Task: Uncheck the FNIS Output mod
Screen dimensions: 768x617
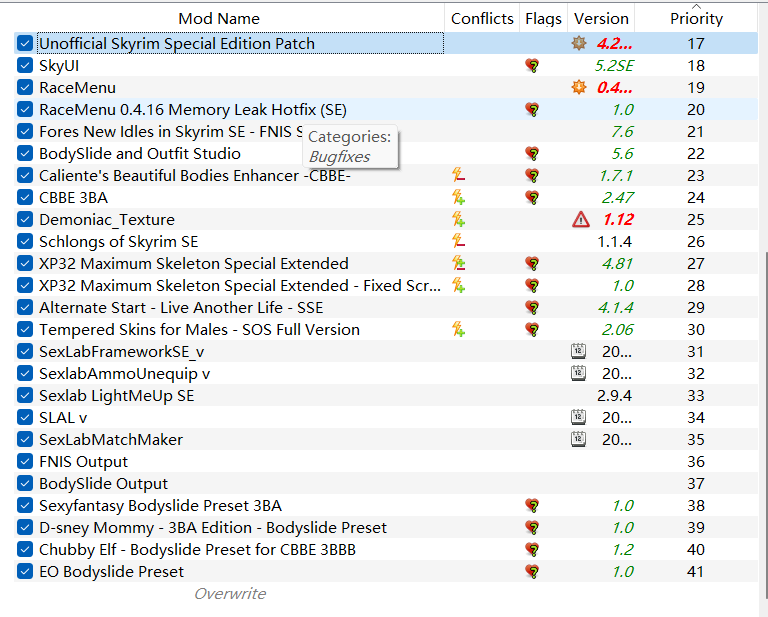Action: pos(24,461)
